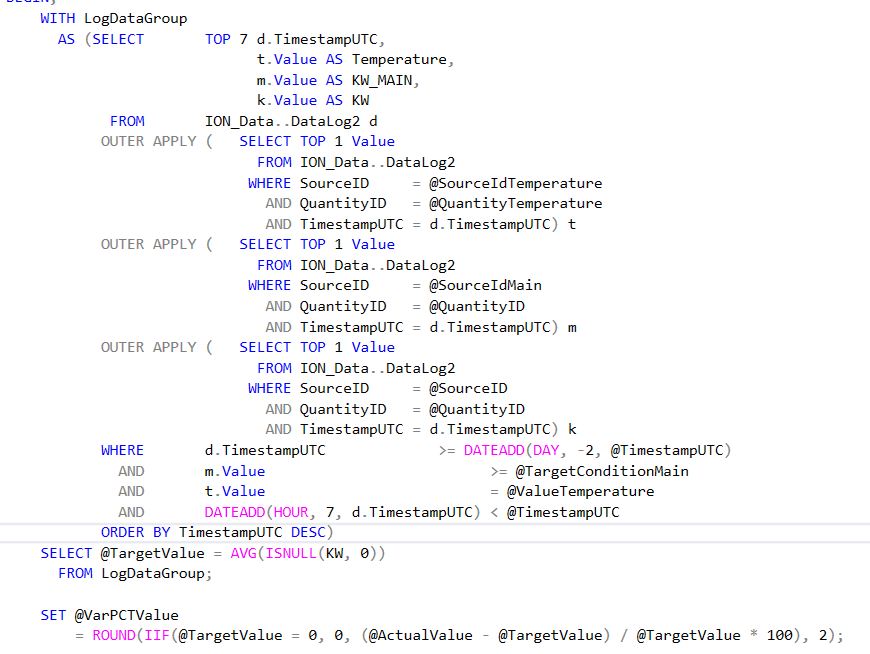870x654 pixels.
Task: Click LogDataGroup in the final FROM line
Action: click(153, 574)
